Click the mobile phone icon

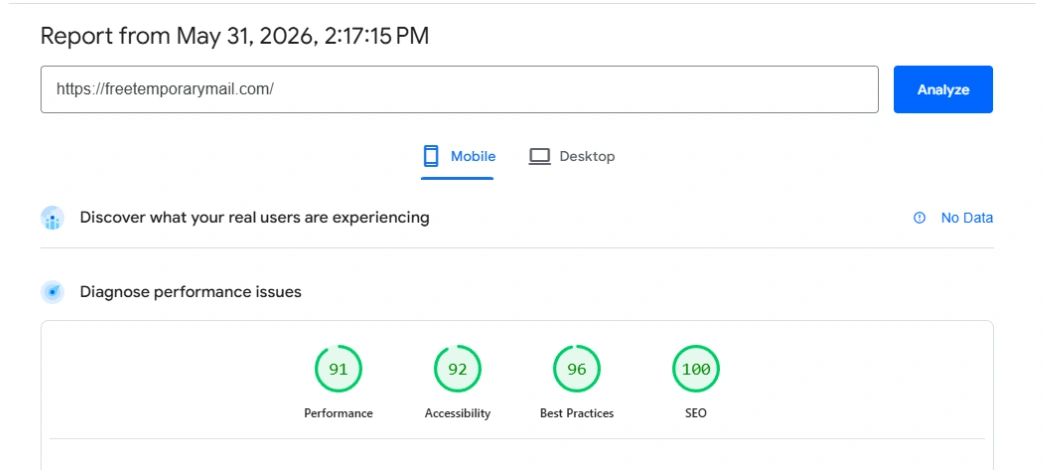pyautogui.click(x=431, y=157)
